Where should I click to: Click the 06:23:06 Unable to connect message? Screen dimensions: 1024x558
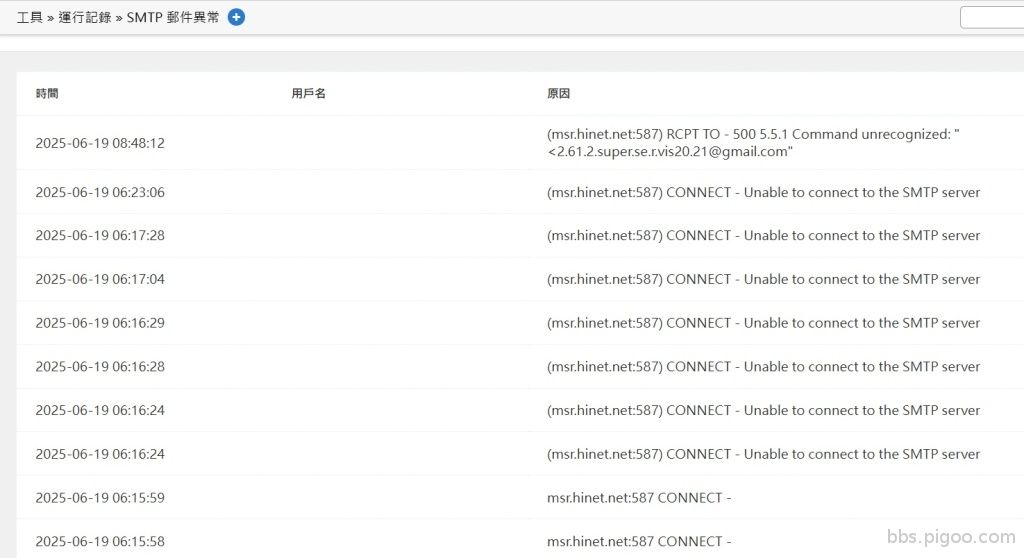[x=763, y=192]
